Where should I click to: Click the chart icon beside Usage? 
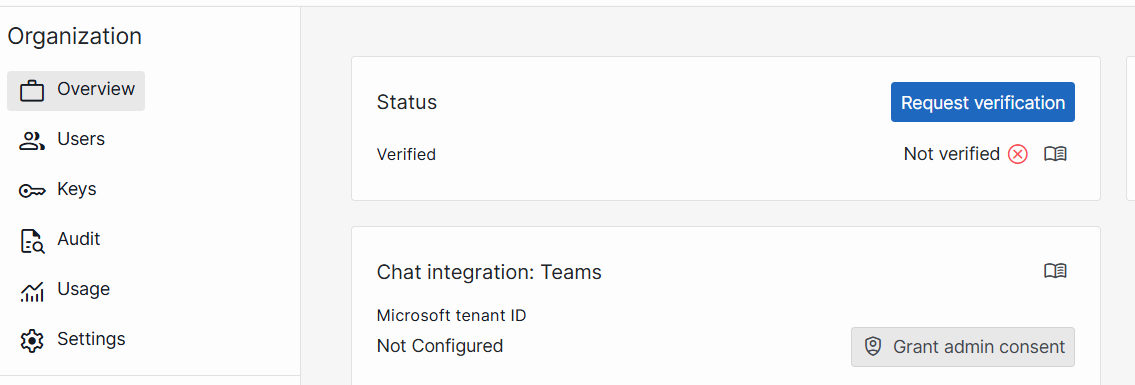pyautogui.click(x=32, y=291)
